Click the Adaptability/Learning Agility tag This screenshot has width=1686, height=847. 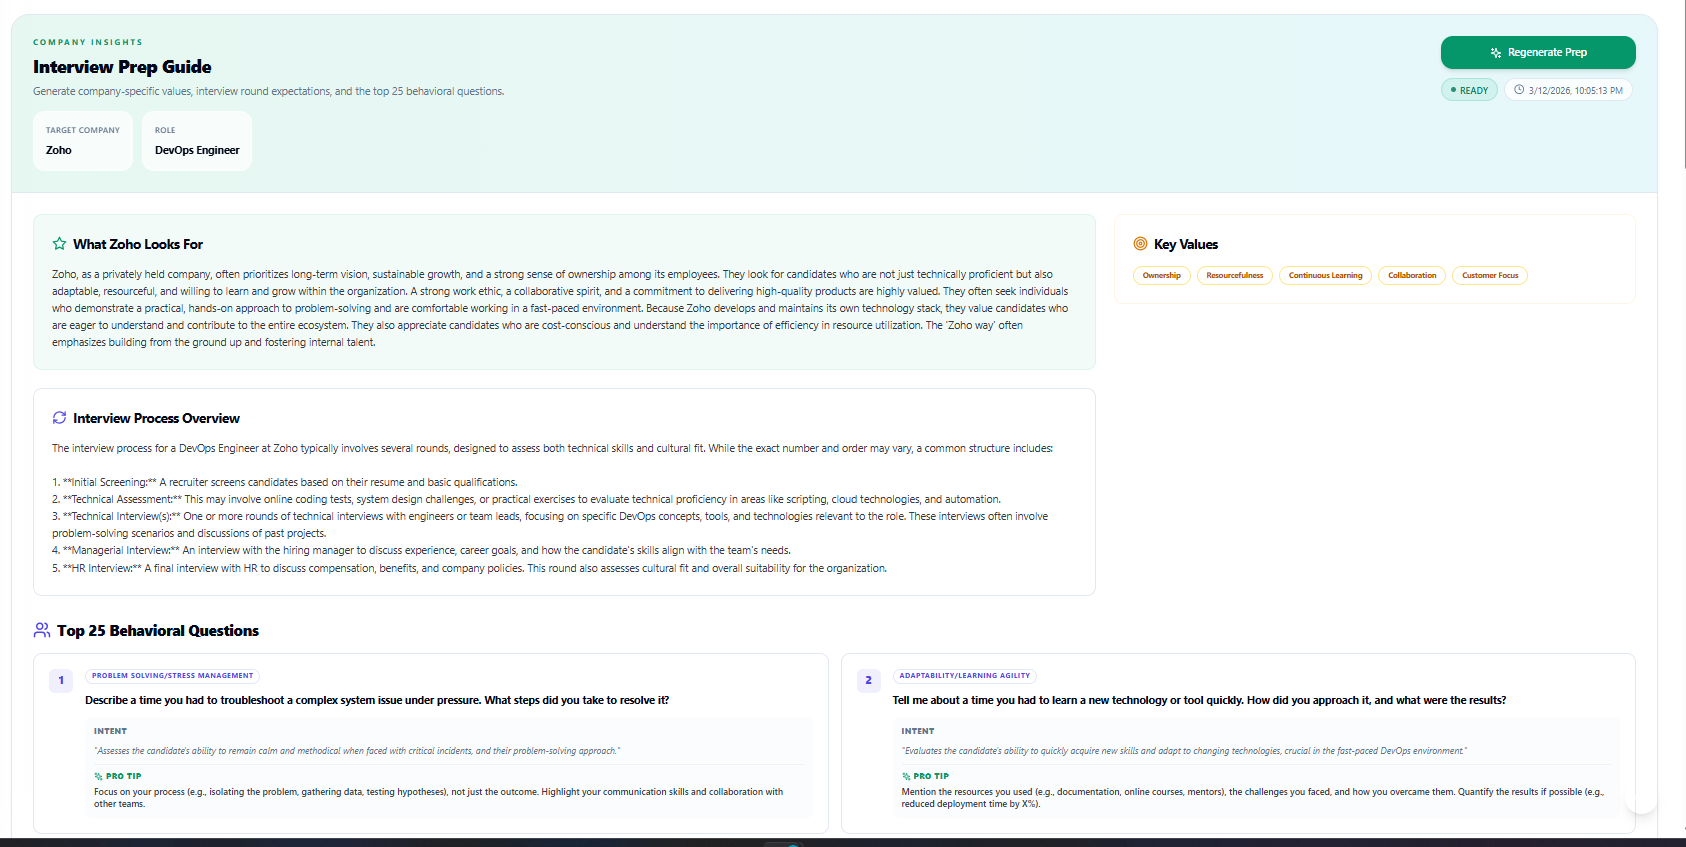point(965,676)
